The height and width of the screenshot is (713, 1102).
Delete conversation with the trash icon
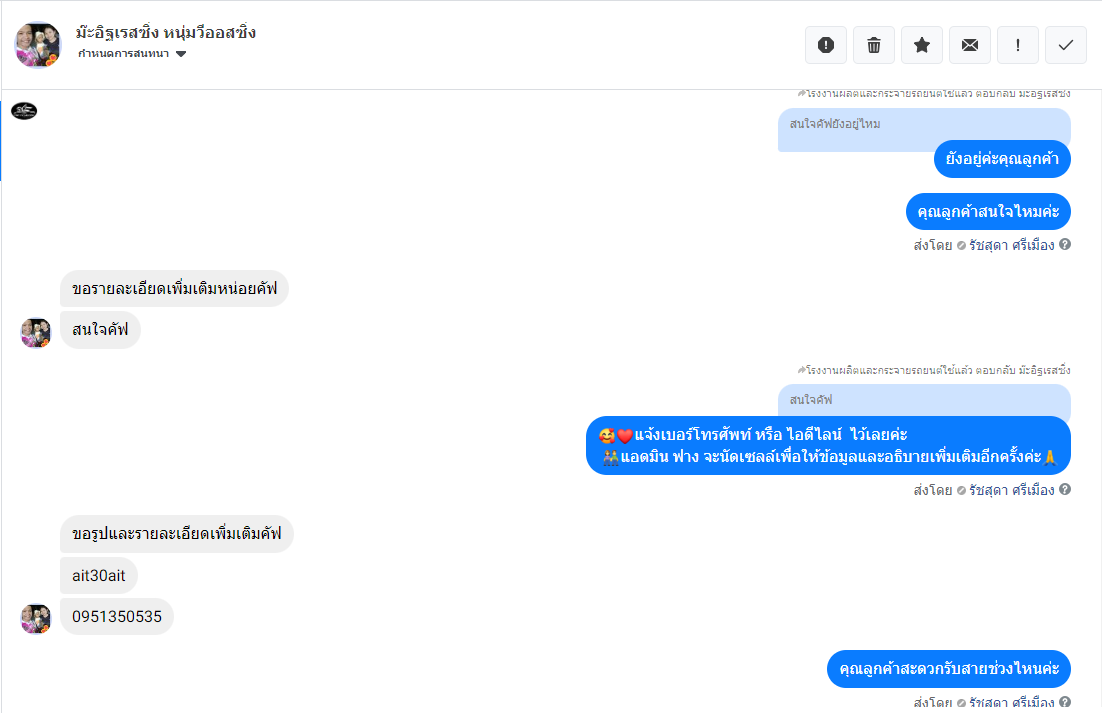coord(874,45)
